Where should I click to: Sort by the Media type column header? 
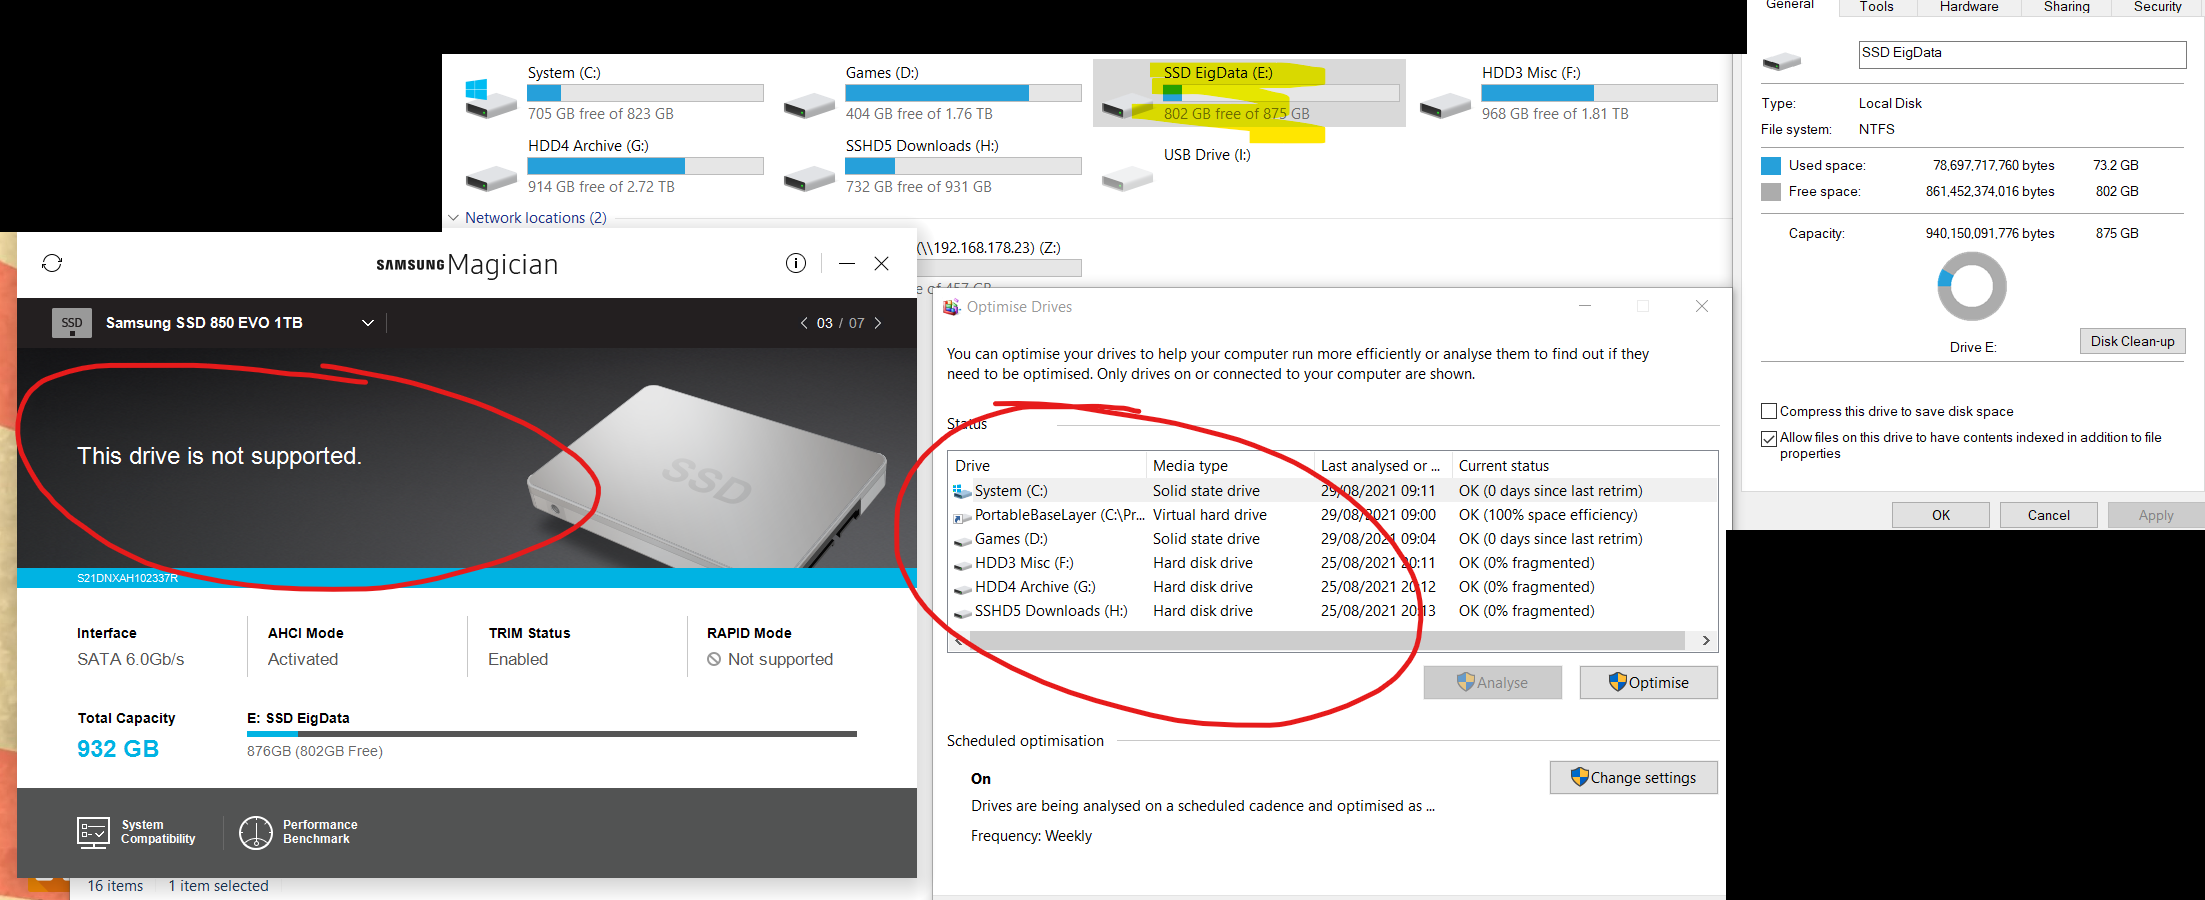pos(1231,466)
